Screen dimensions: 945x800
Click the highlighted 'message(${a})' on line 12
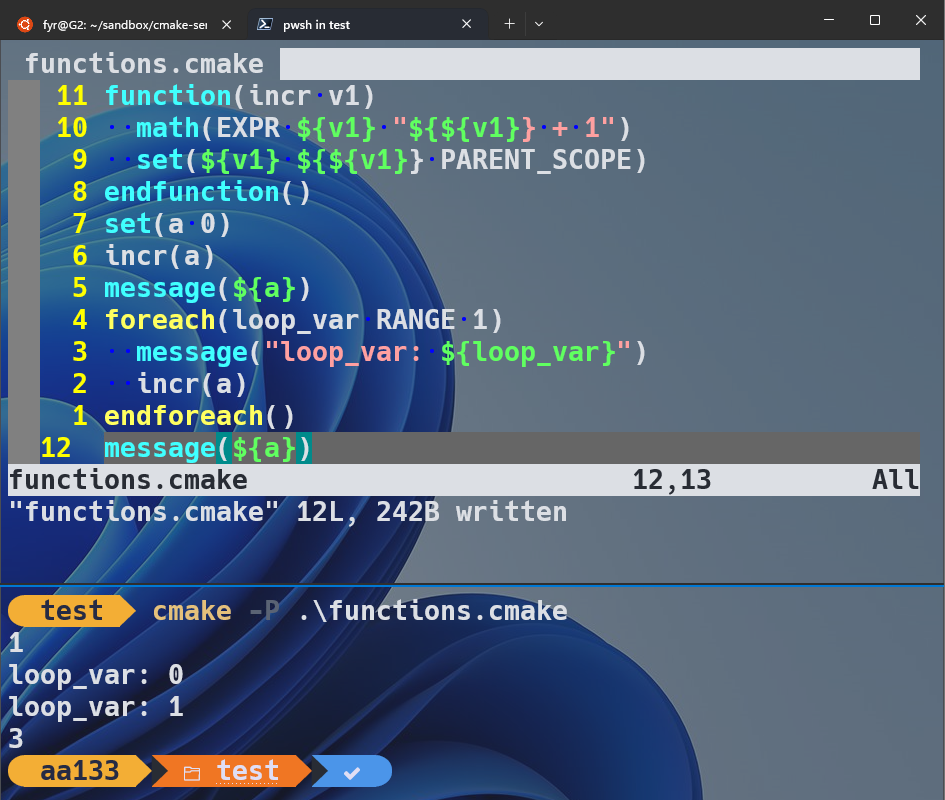tap(207, 448)
